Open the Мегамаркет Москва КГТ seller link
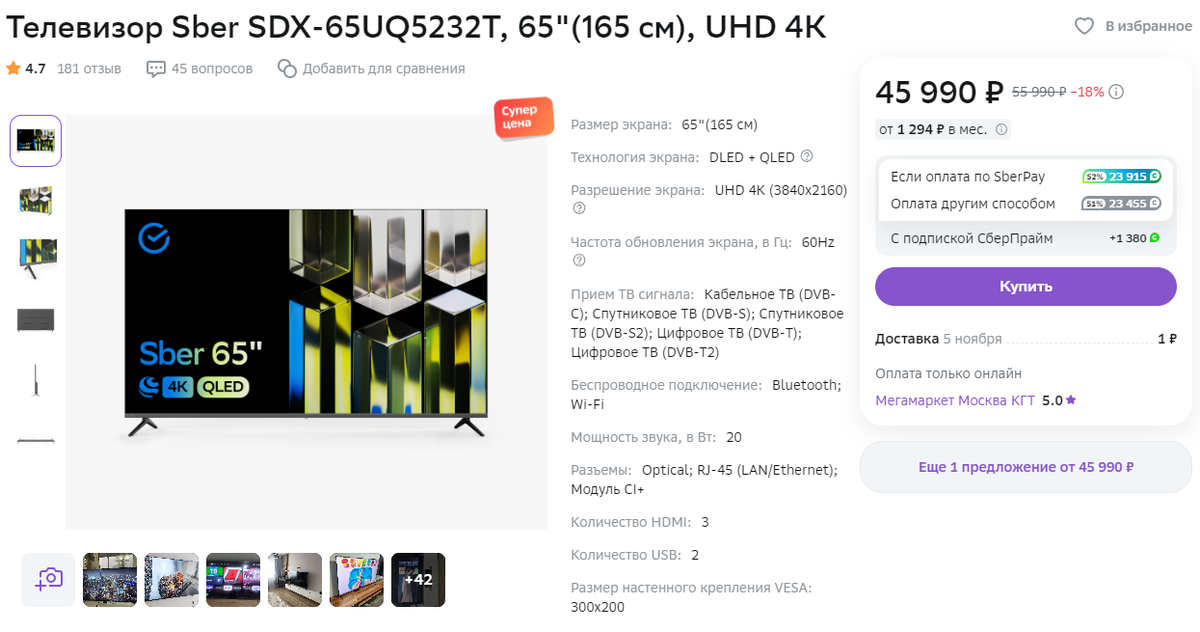 [955, 400]
